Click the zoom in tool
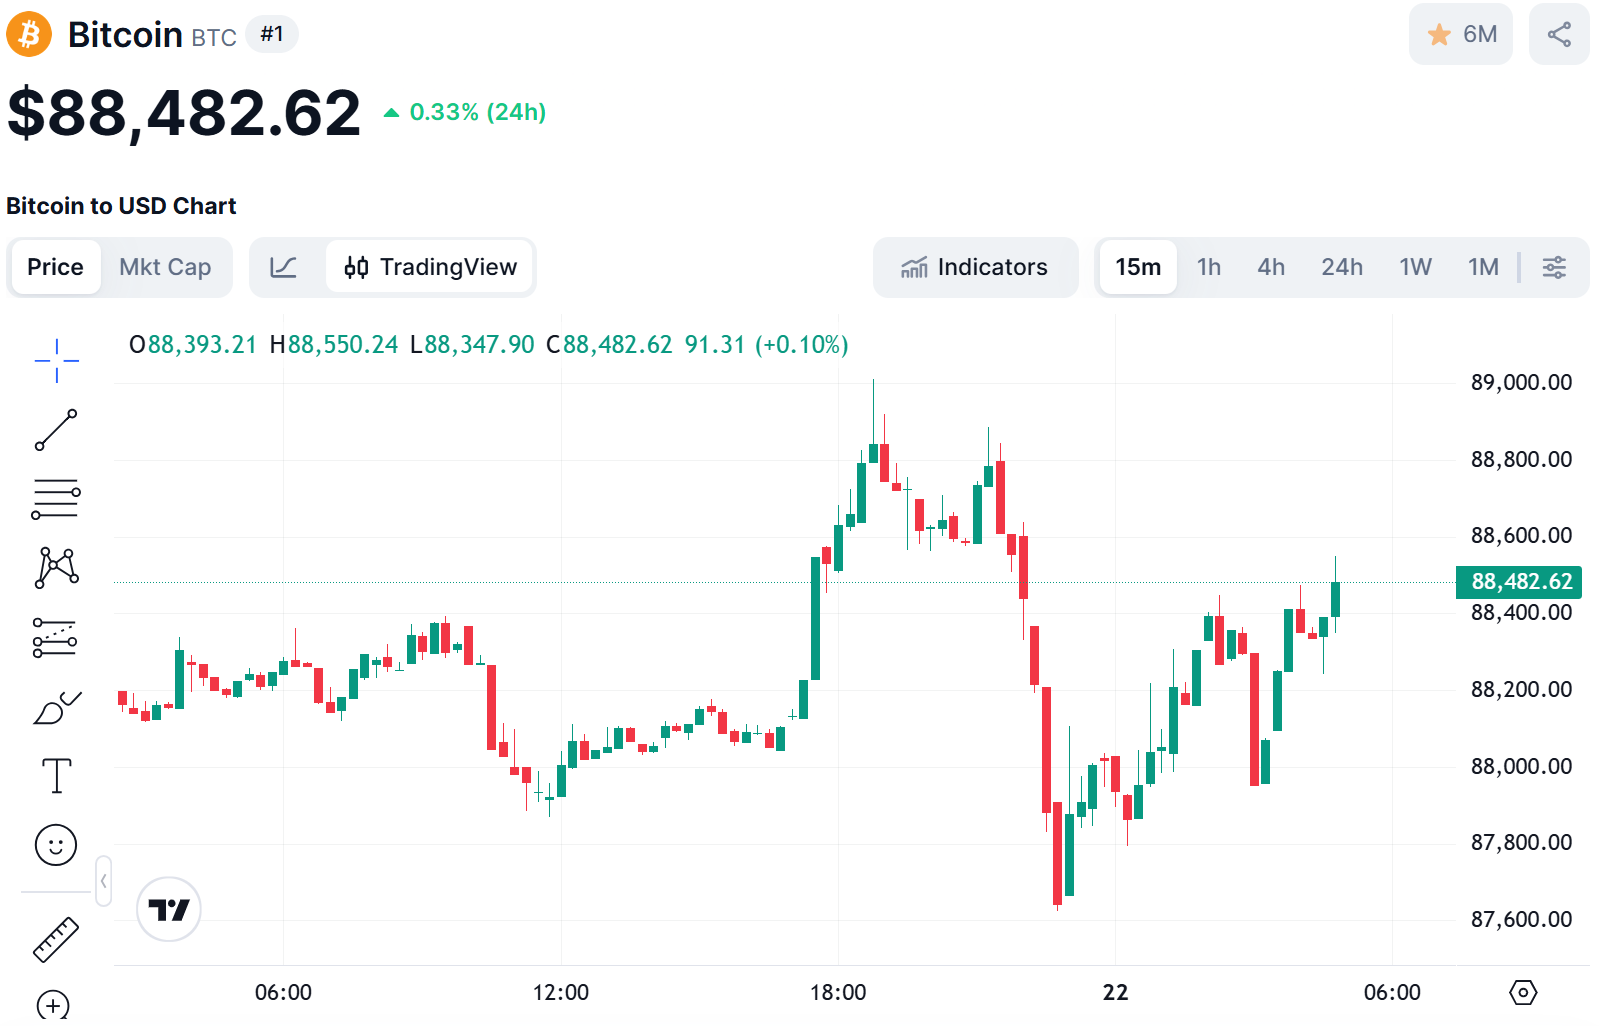The height and width of the screenshot is (1026, 1608). pos(53,1005)
